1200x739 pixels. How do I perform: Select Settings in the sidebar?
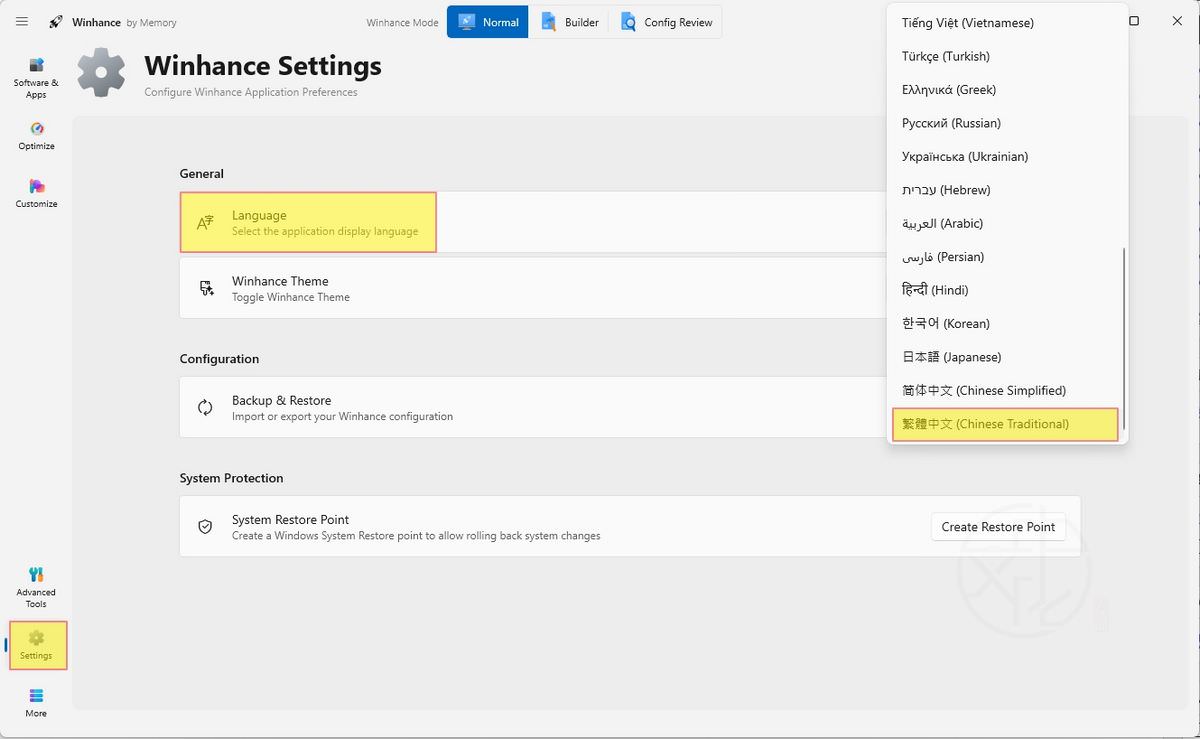36,645
